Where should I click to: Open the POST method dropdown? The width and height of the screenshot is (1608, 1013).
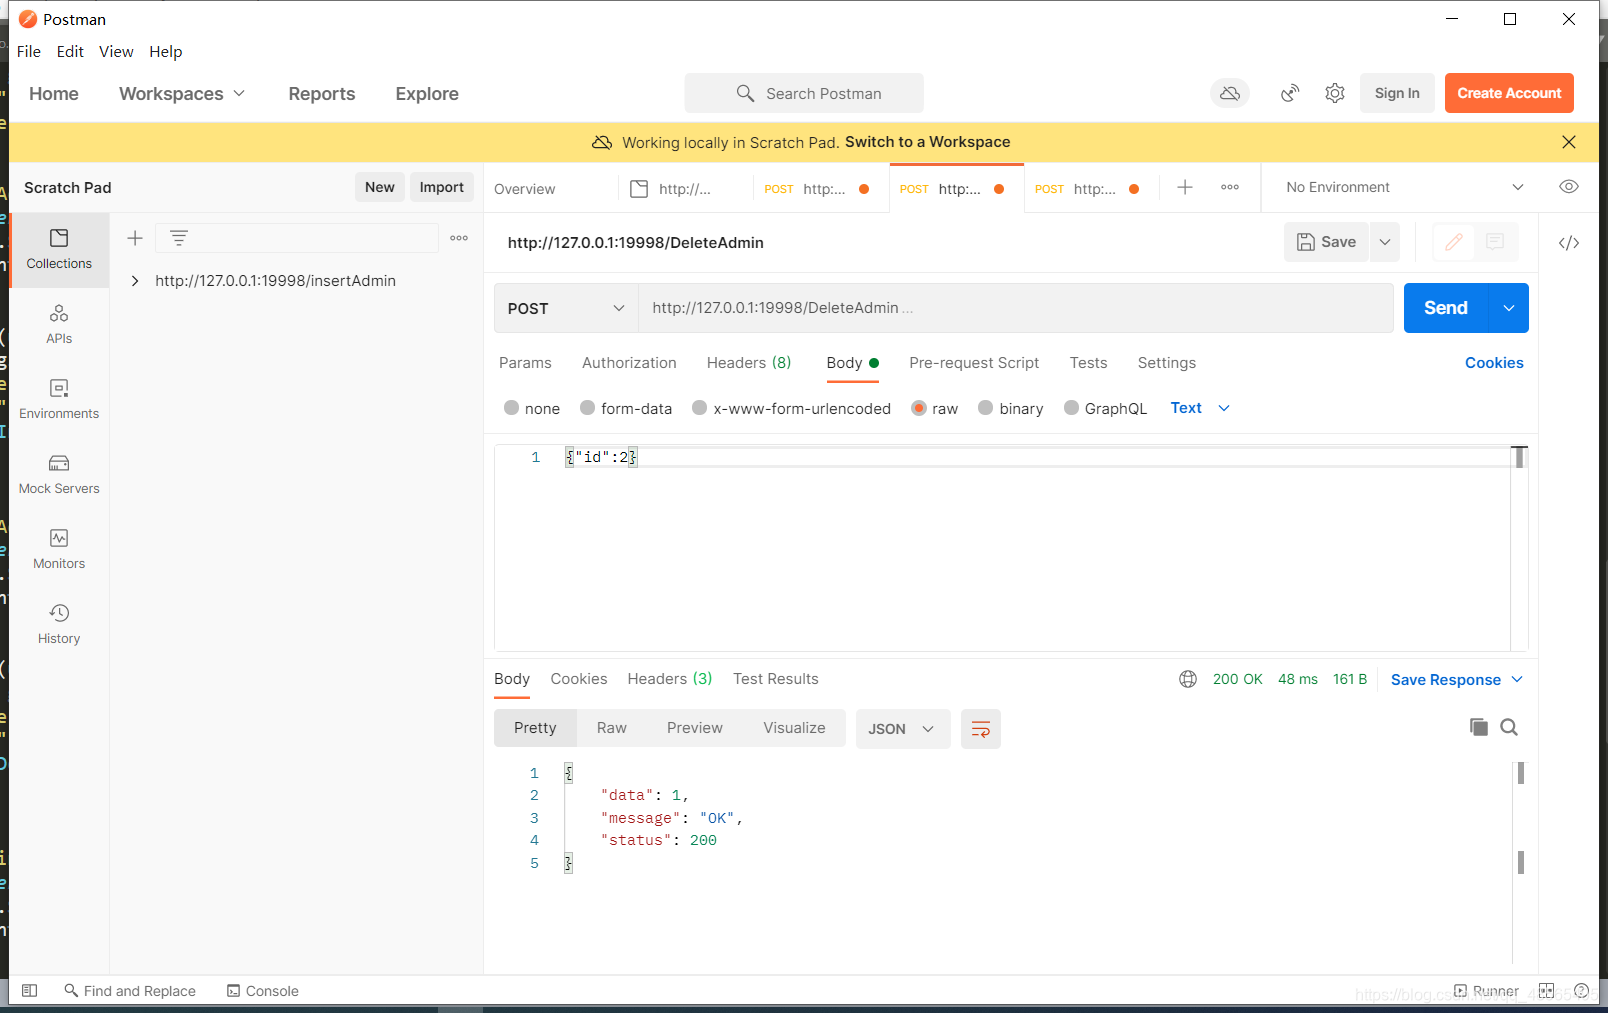pyautogui.click(x=566, y=308)
